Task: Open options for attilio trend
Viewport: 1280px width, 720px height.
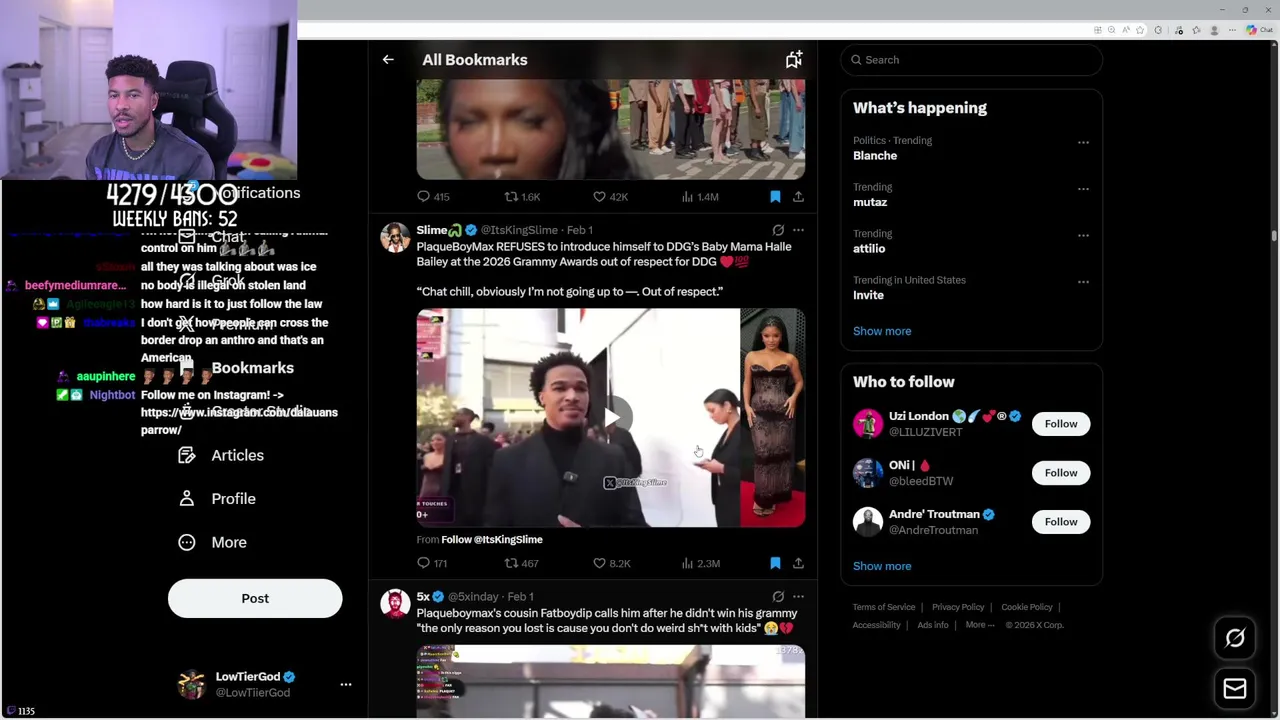Action: (x=1083, y=235)
